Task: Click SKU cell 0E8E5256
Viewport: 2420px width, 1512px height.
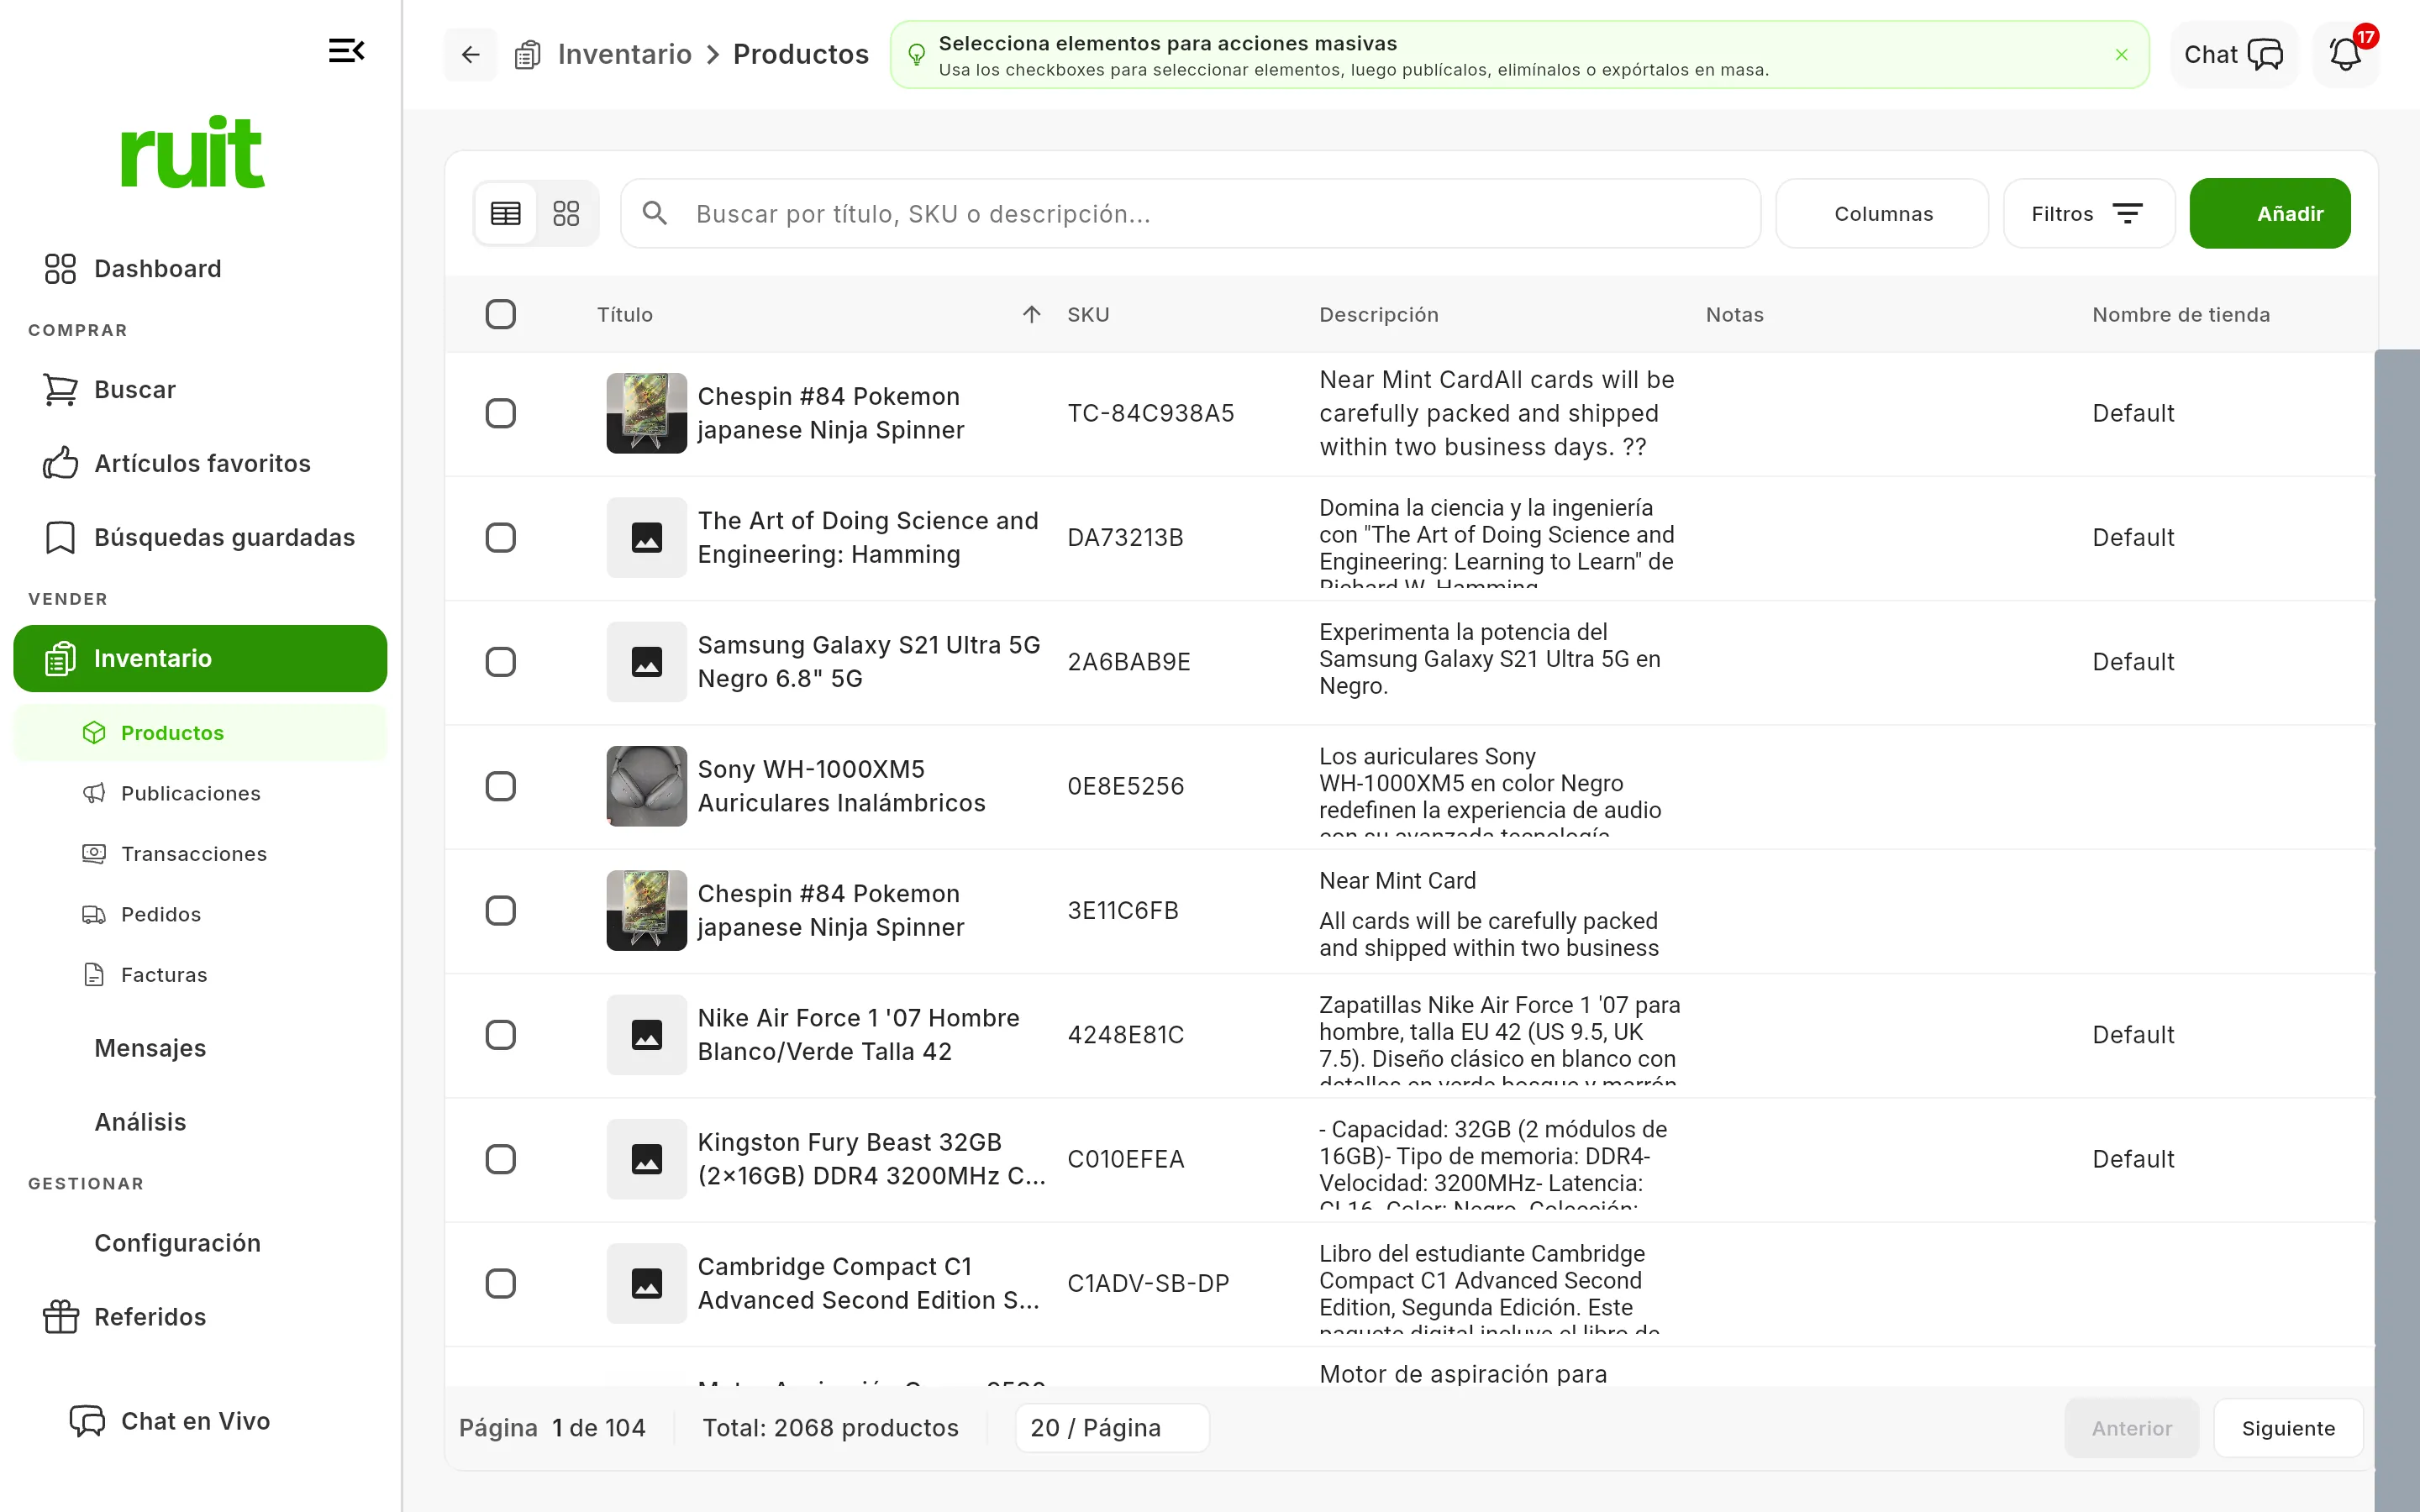Action: [x=1126, y=786]
